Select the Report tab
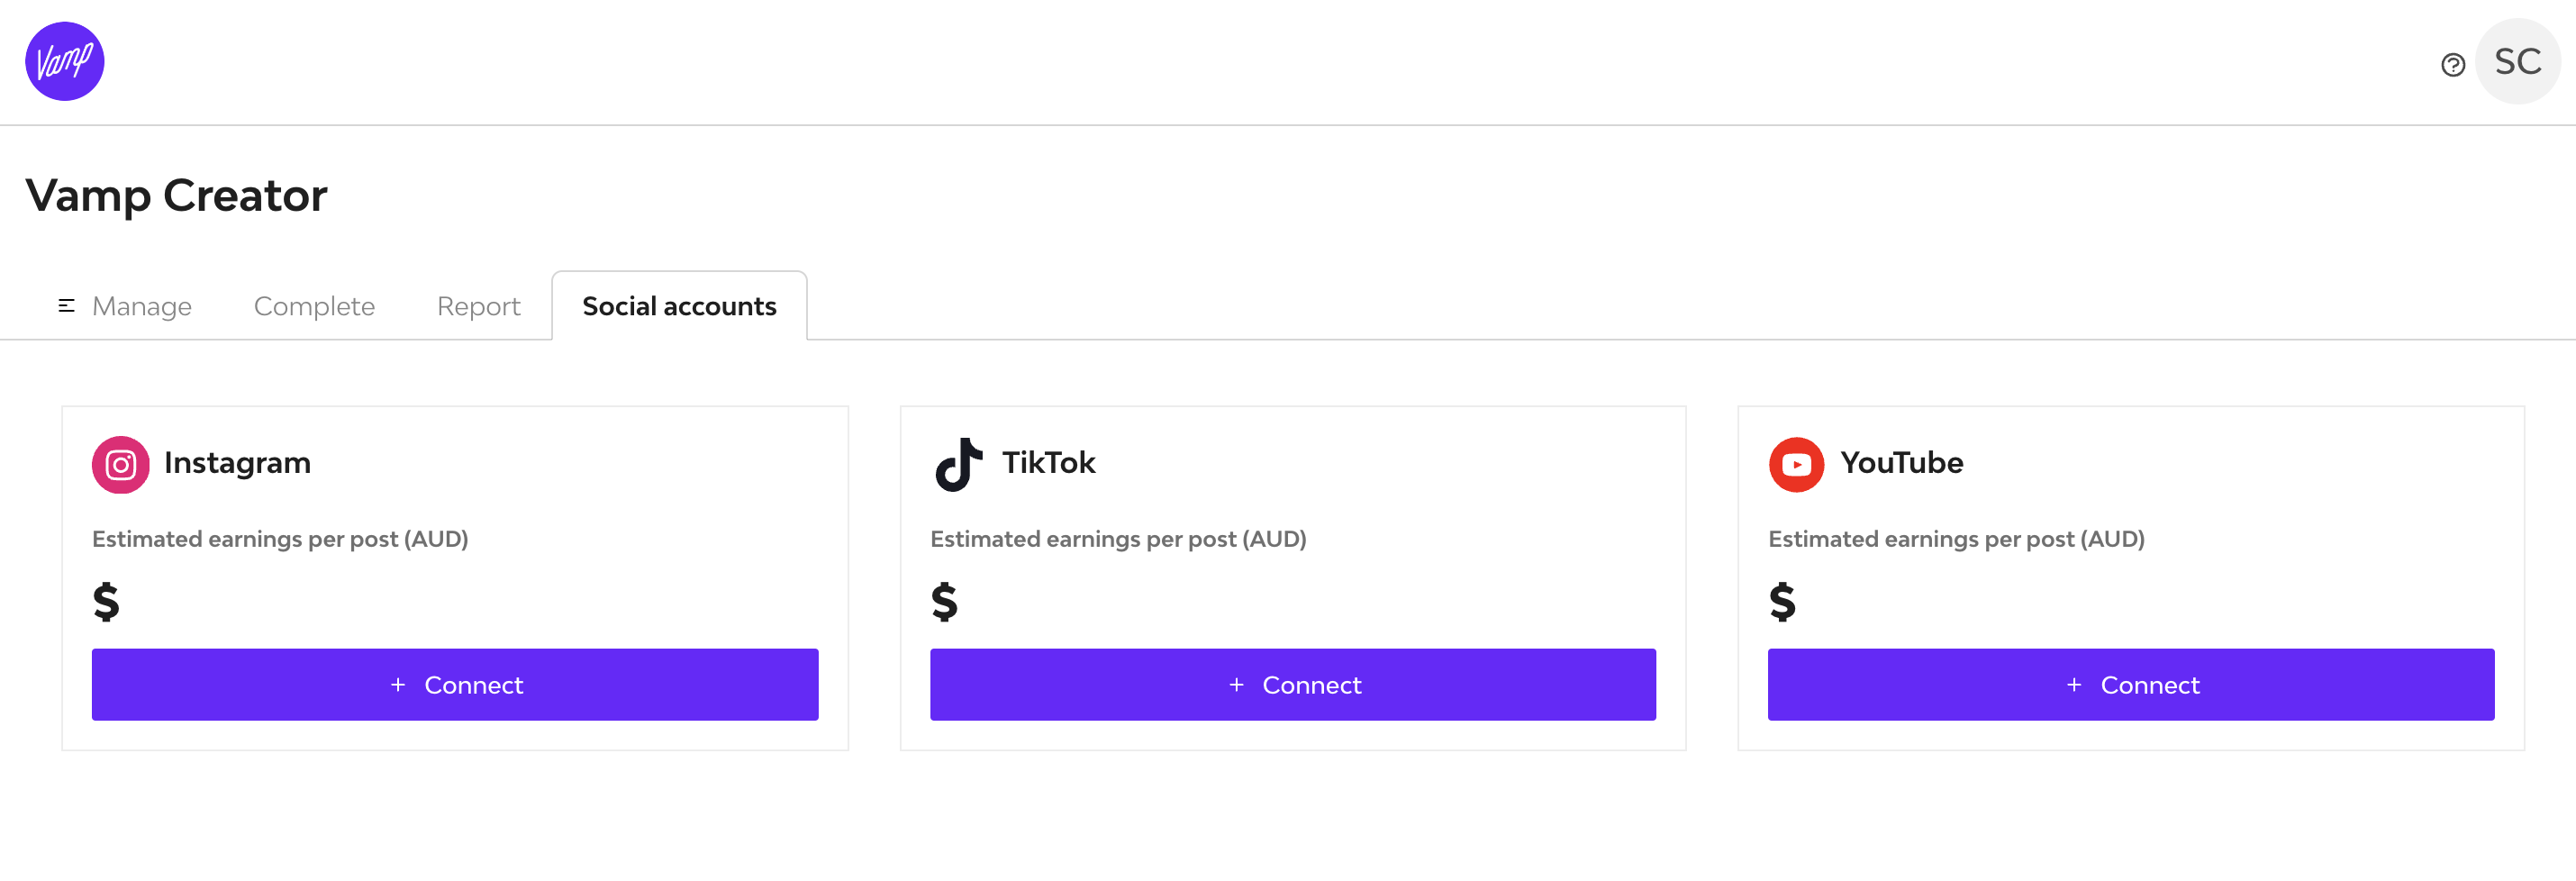This screenshot has height=881, width=2576. [x=478, y=306]
